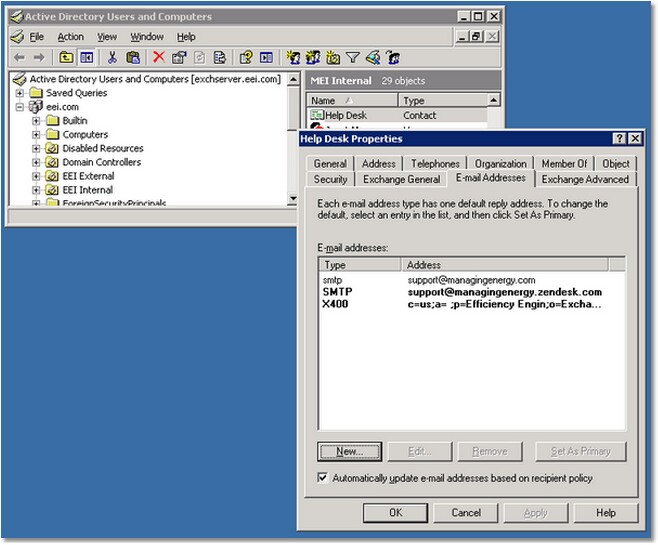Click the Export List toolbar icon
The height and width of the screenshot is (545, 658).
click(219, 57)
